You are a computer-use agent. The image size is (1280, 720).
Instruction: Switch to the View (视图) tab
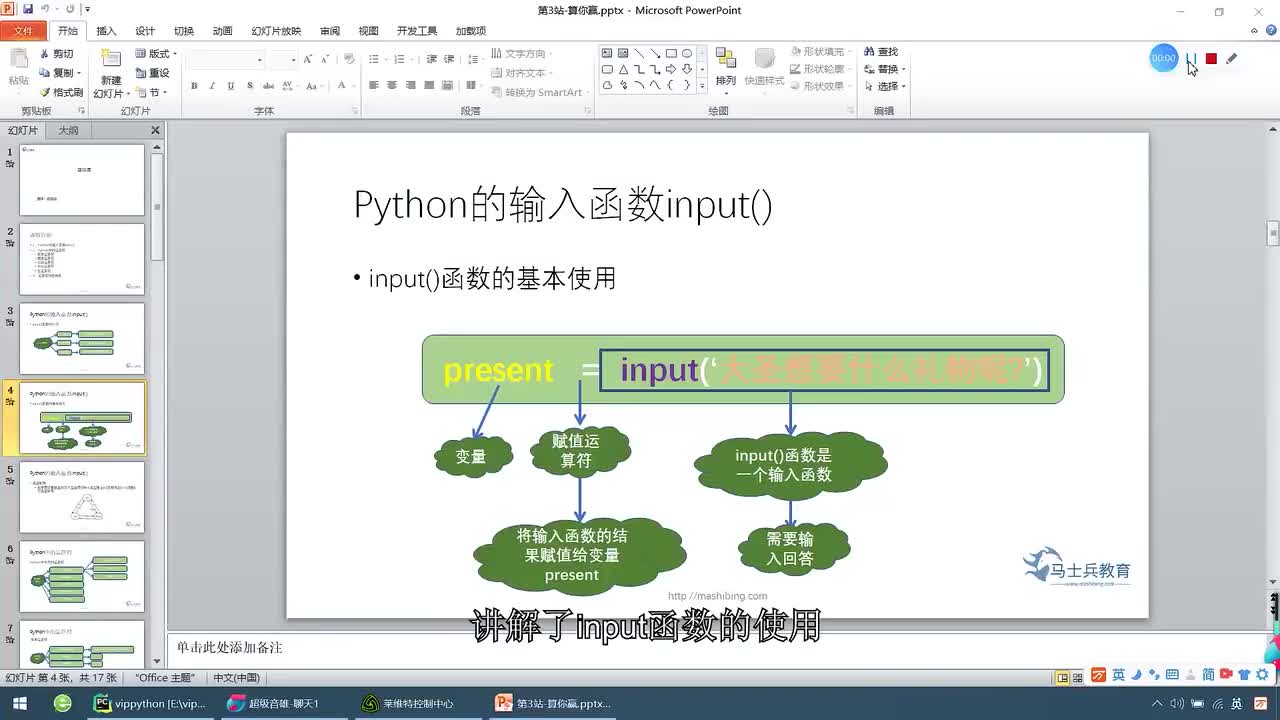(368, 31)
